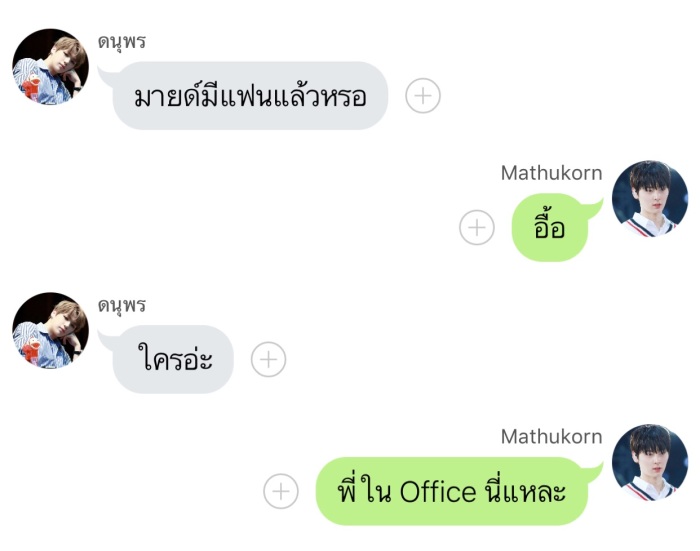Screen dimensions: 700x551
Task: Select the green อื้อ message bubble
Action: coord(556,227)
